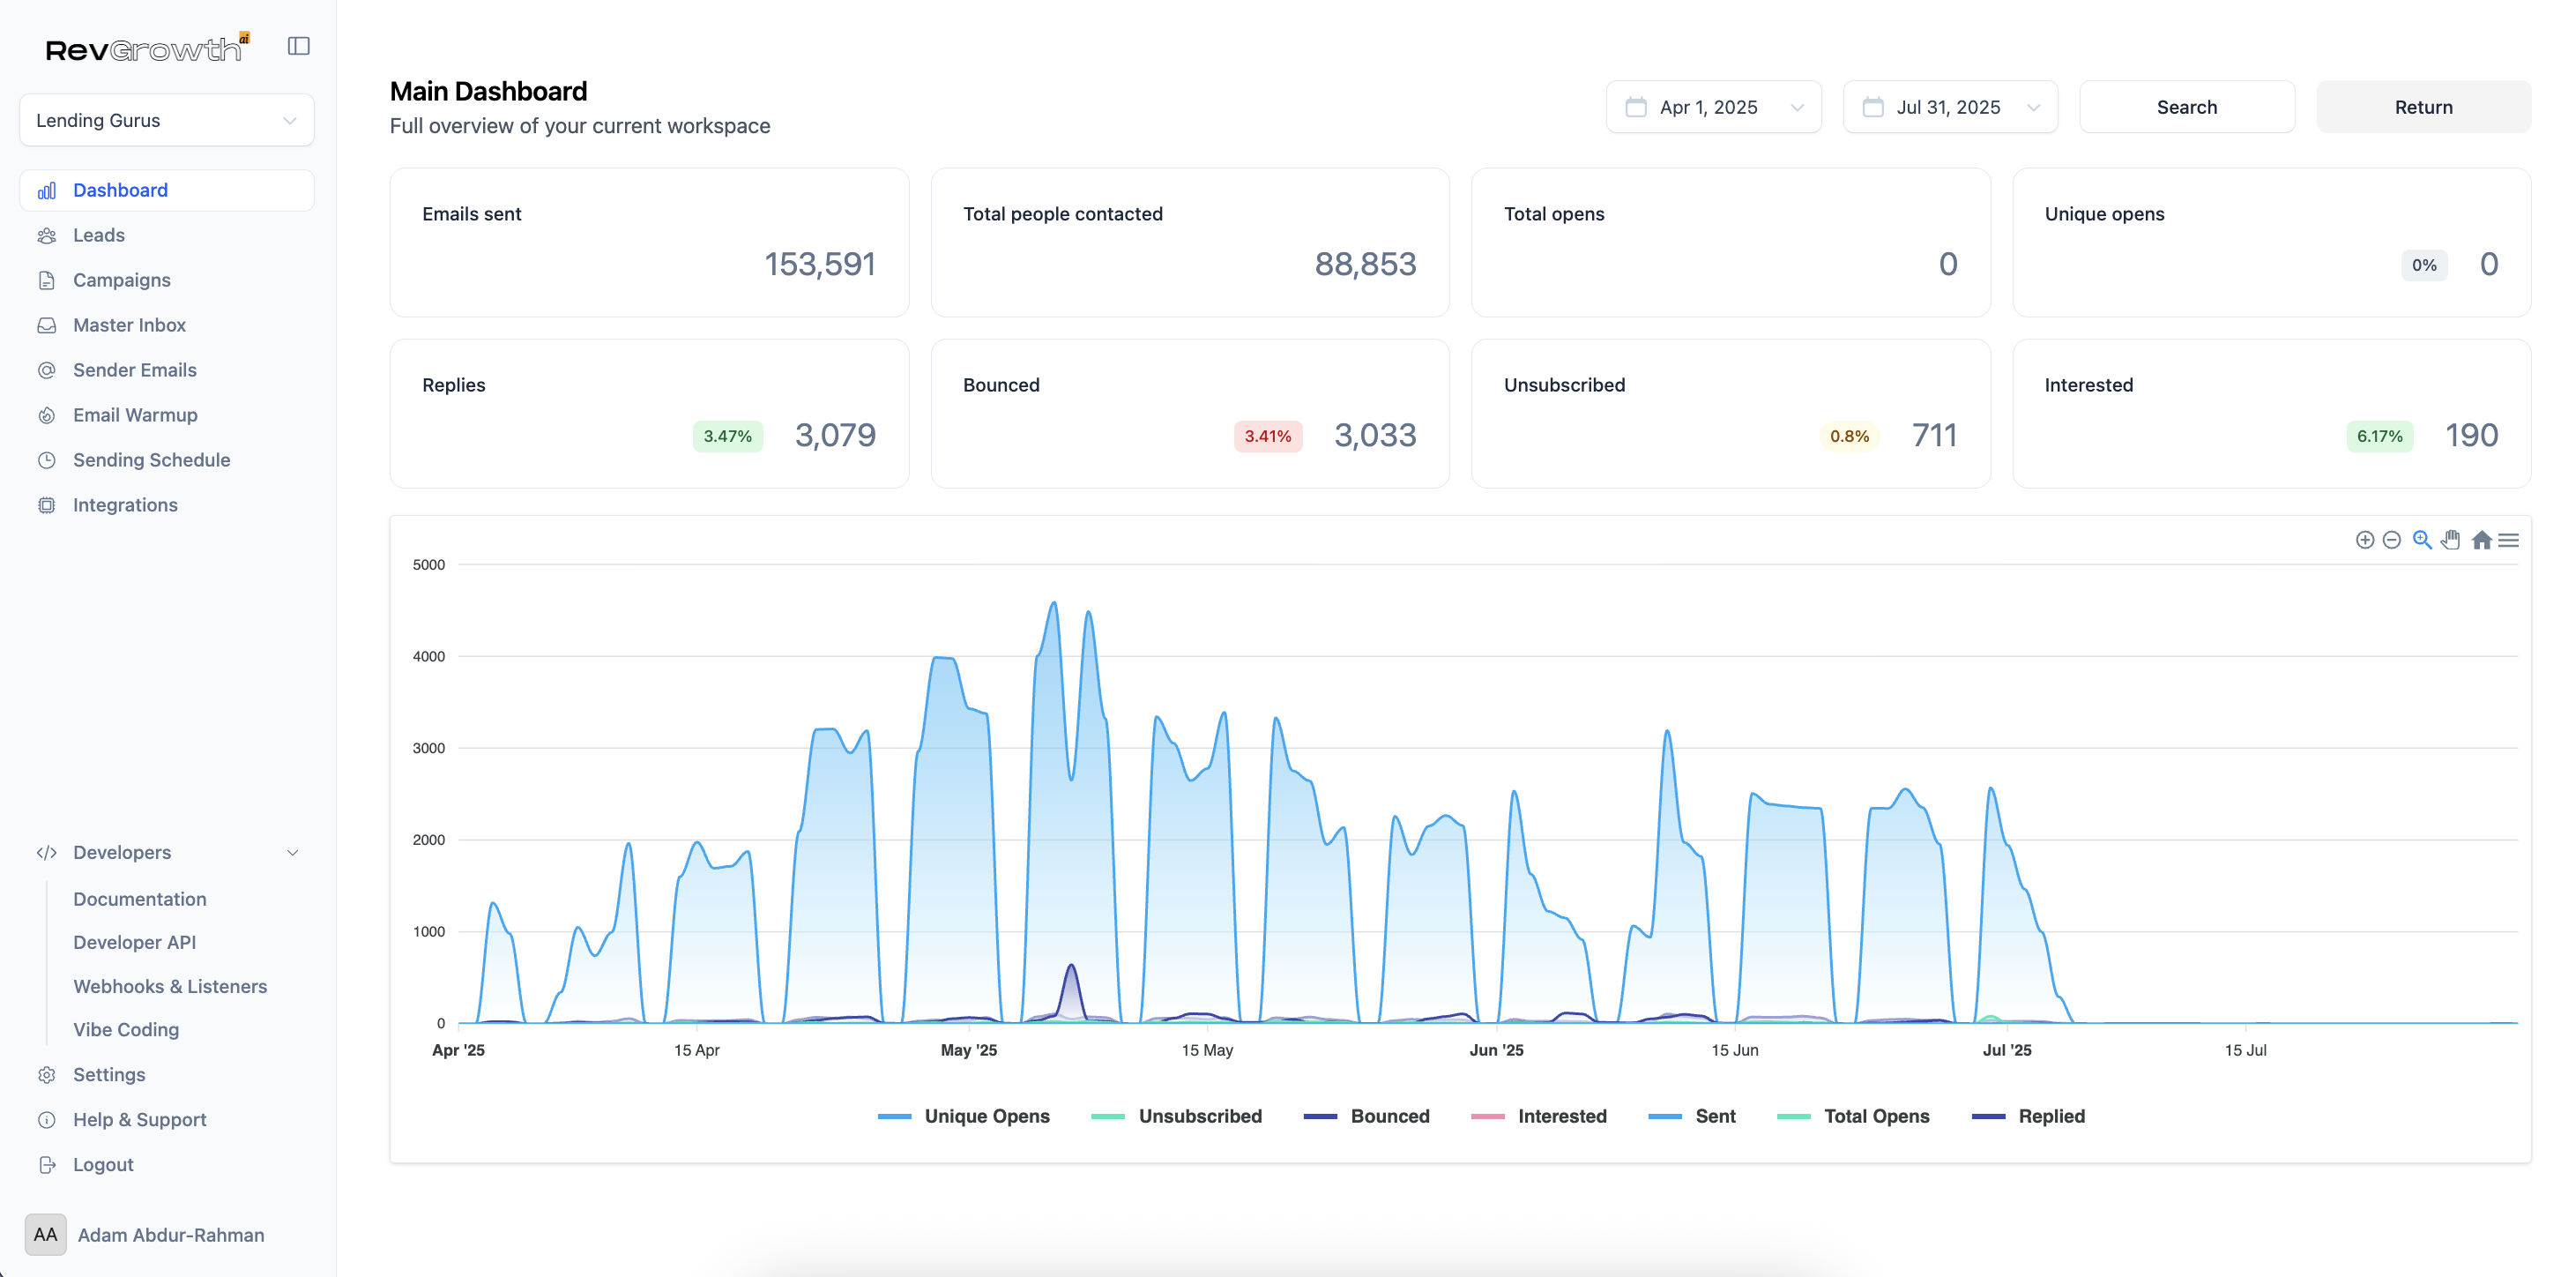Reset chart zoom with home icon

2481,540
